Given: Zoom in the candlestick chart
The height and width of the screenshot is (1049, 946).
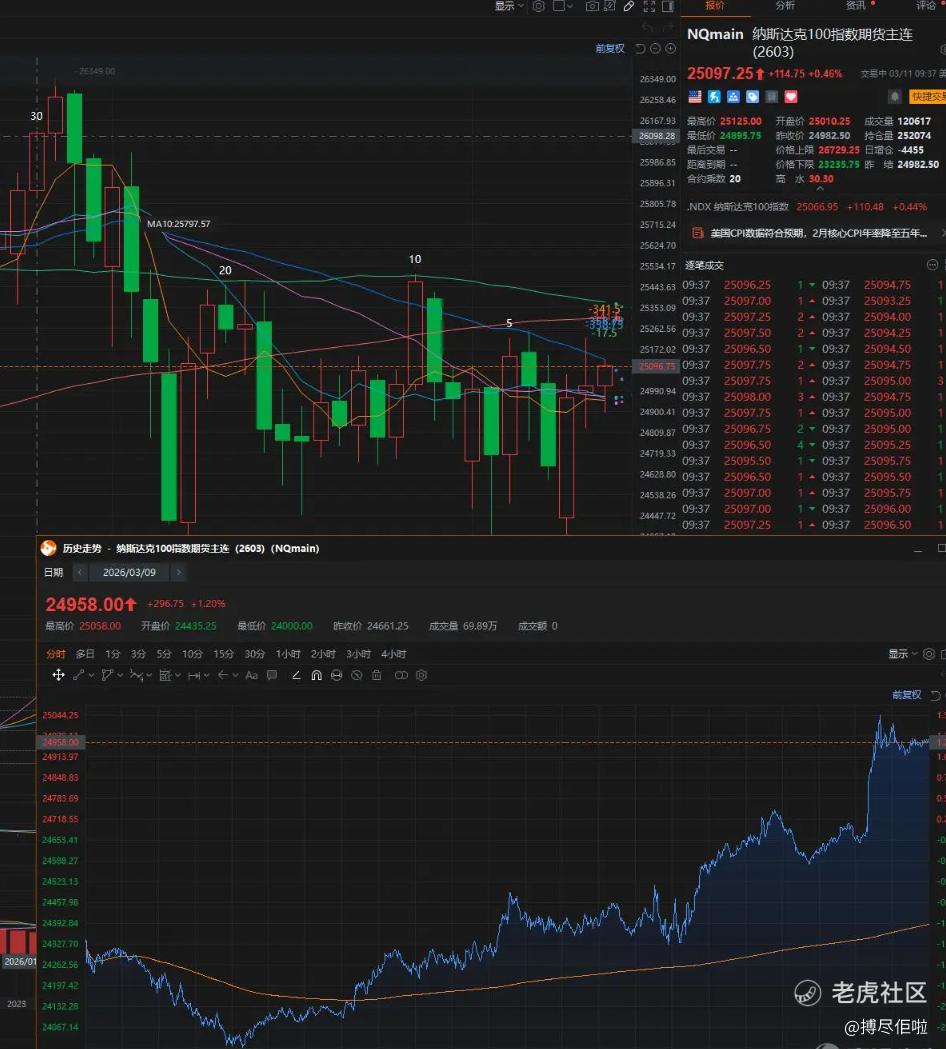Looking at the screenshot, I should 670,48.
